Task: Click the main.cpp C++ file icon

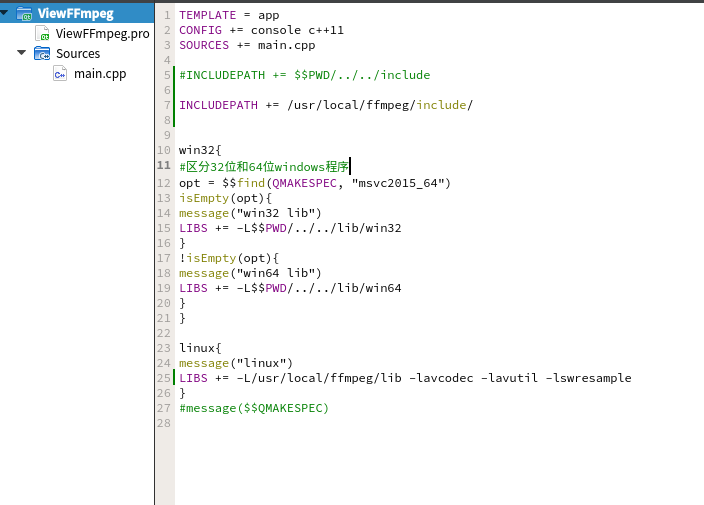Action: tap(60, 73)
